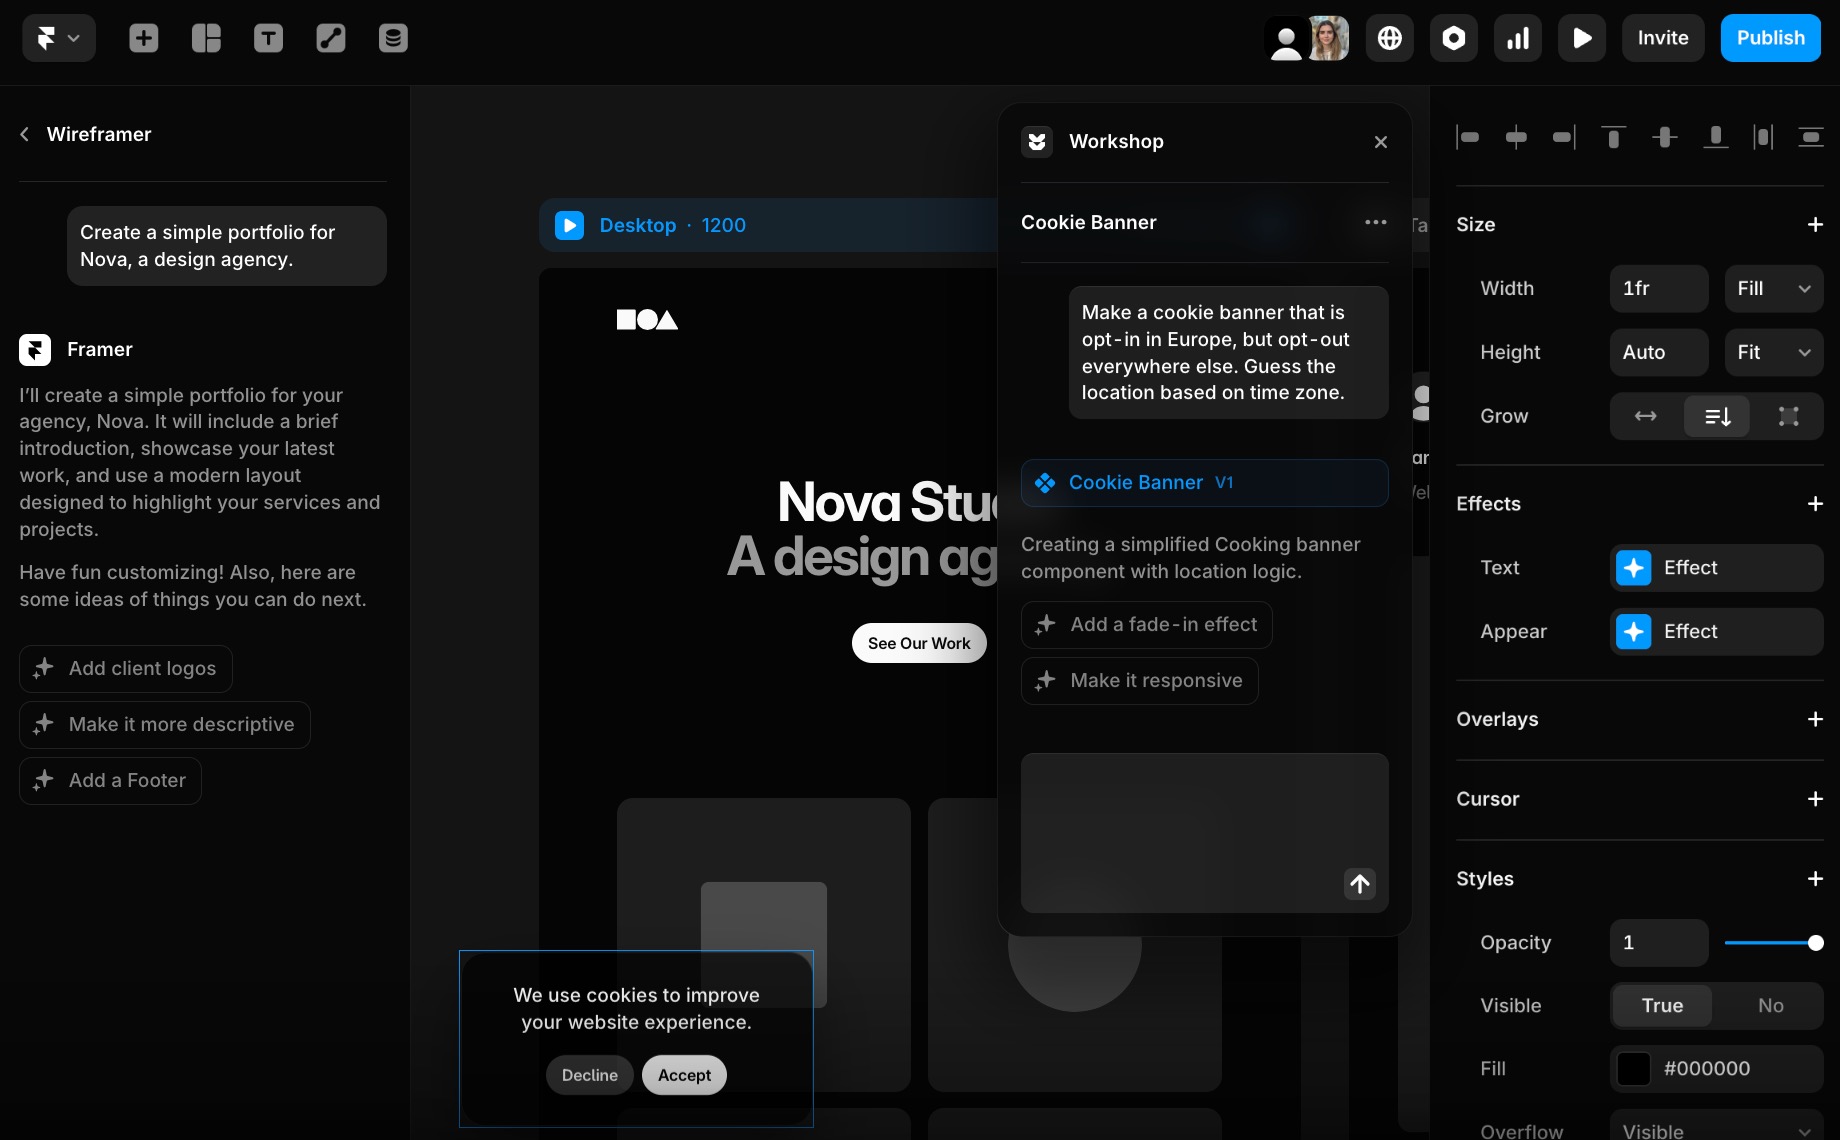Image resolution: width=1840 pixels, height=1140 pixels.
Task: Click the Nova logo on canvas
Action: tap(647, 319)
